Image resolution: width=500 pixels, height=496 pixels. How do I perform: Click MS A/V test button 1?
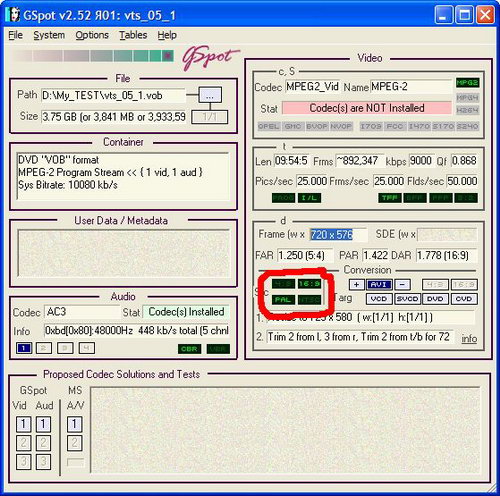[x=75, y=424]
